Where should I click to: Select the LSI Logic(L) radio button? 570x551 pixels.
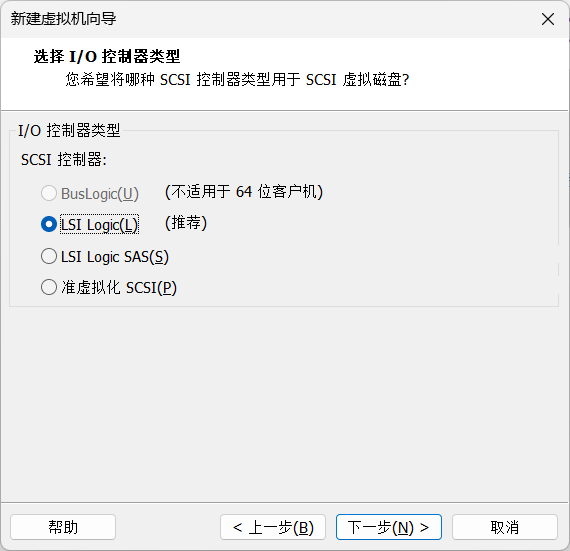(49, 224)
